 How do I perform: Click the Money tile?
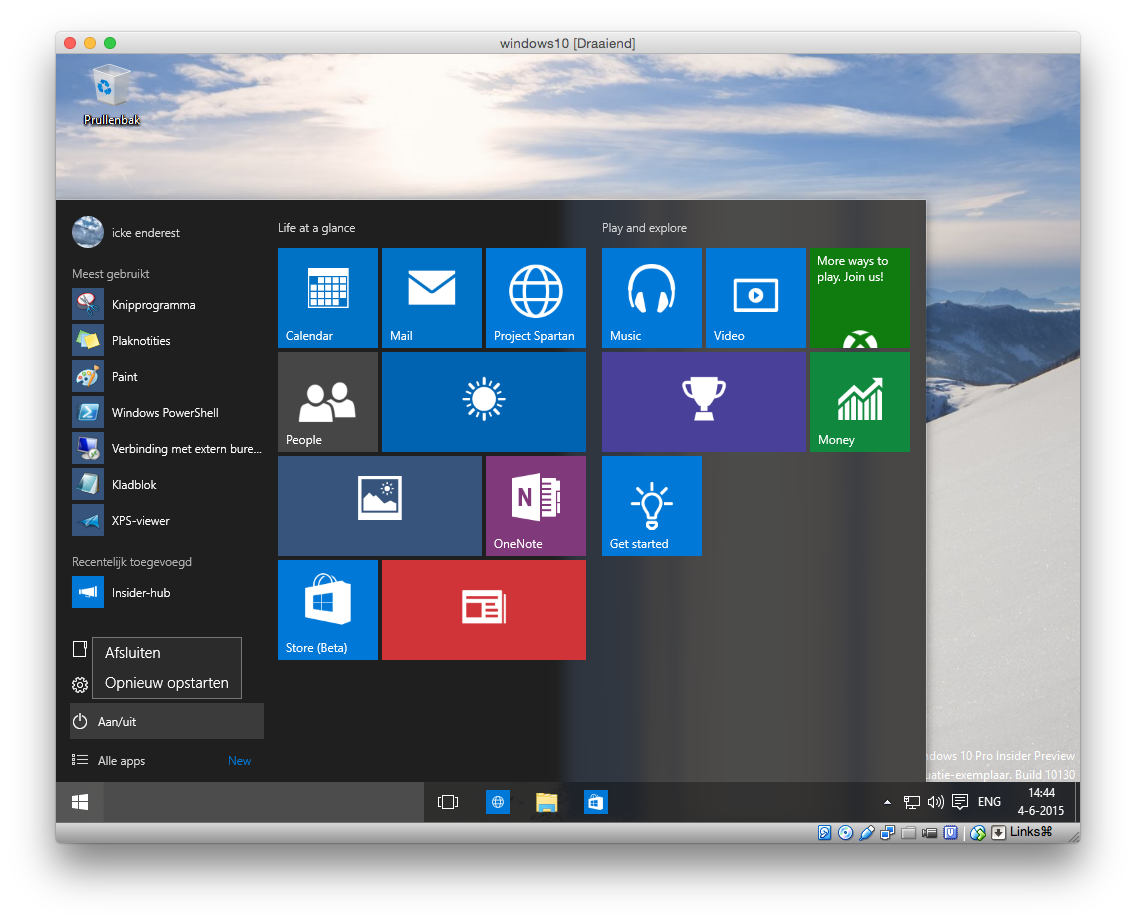click(x=860, y=401)
